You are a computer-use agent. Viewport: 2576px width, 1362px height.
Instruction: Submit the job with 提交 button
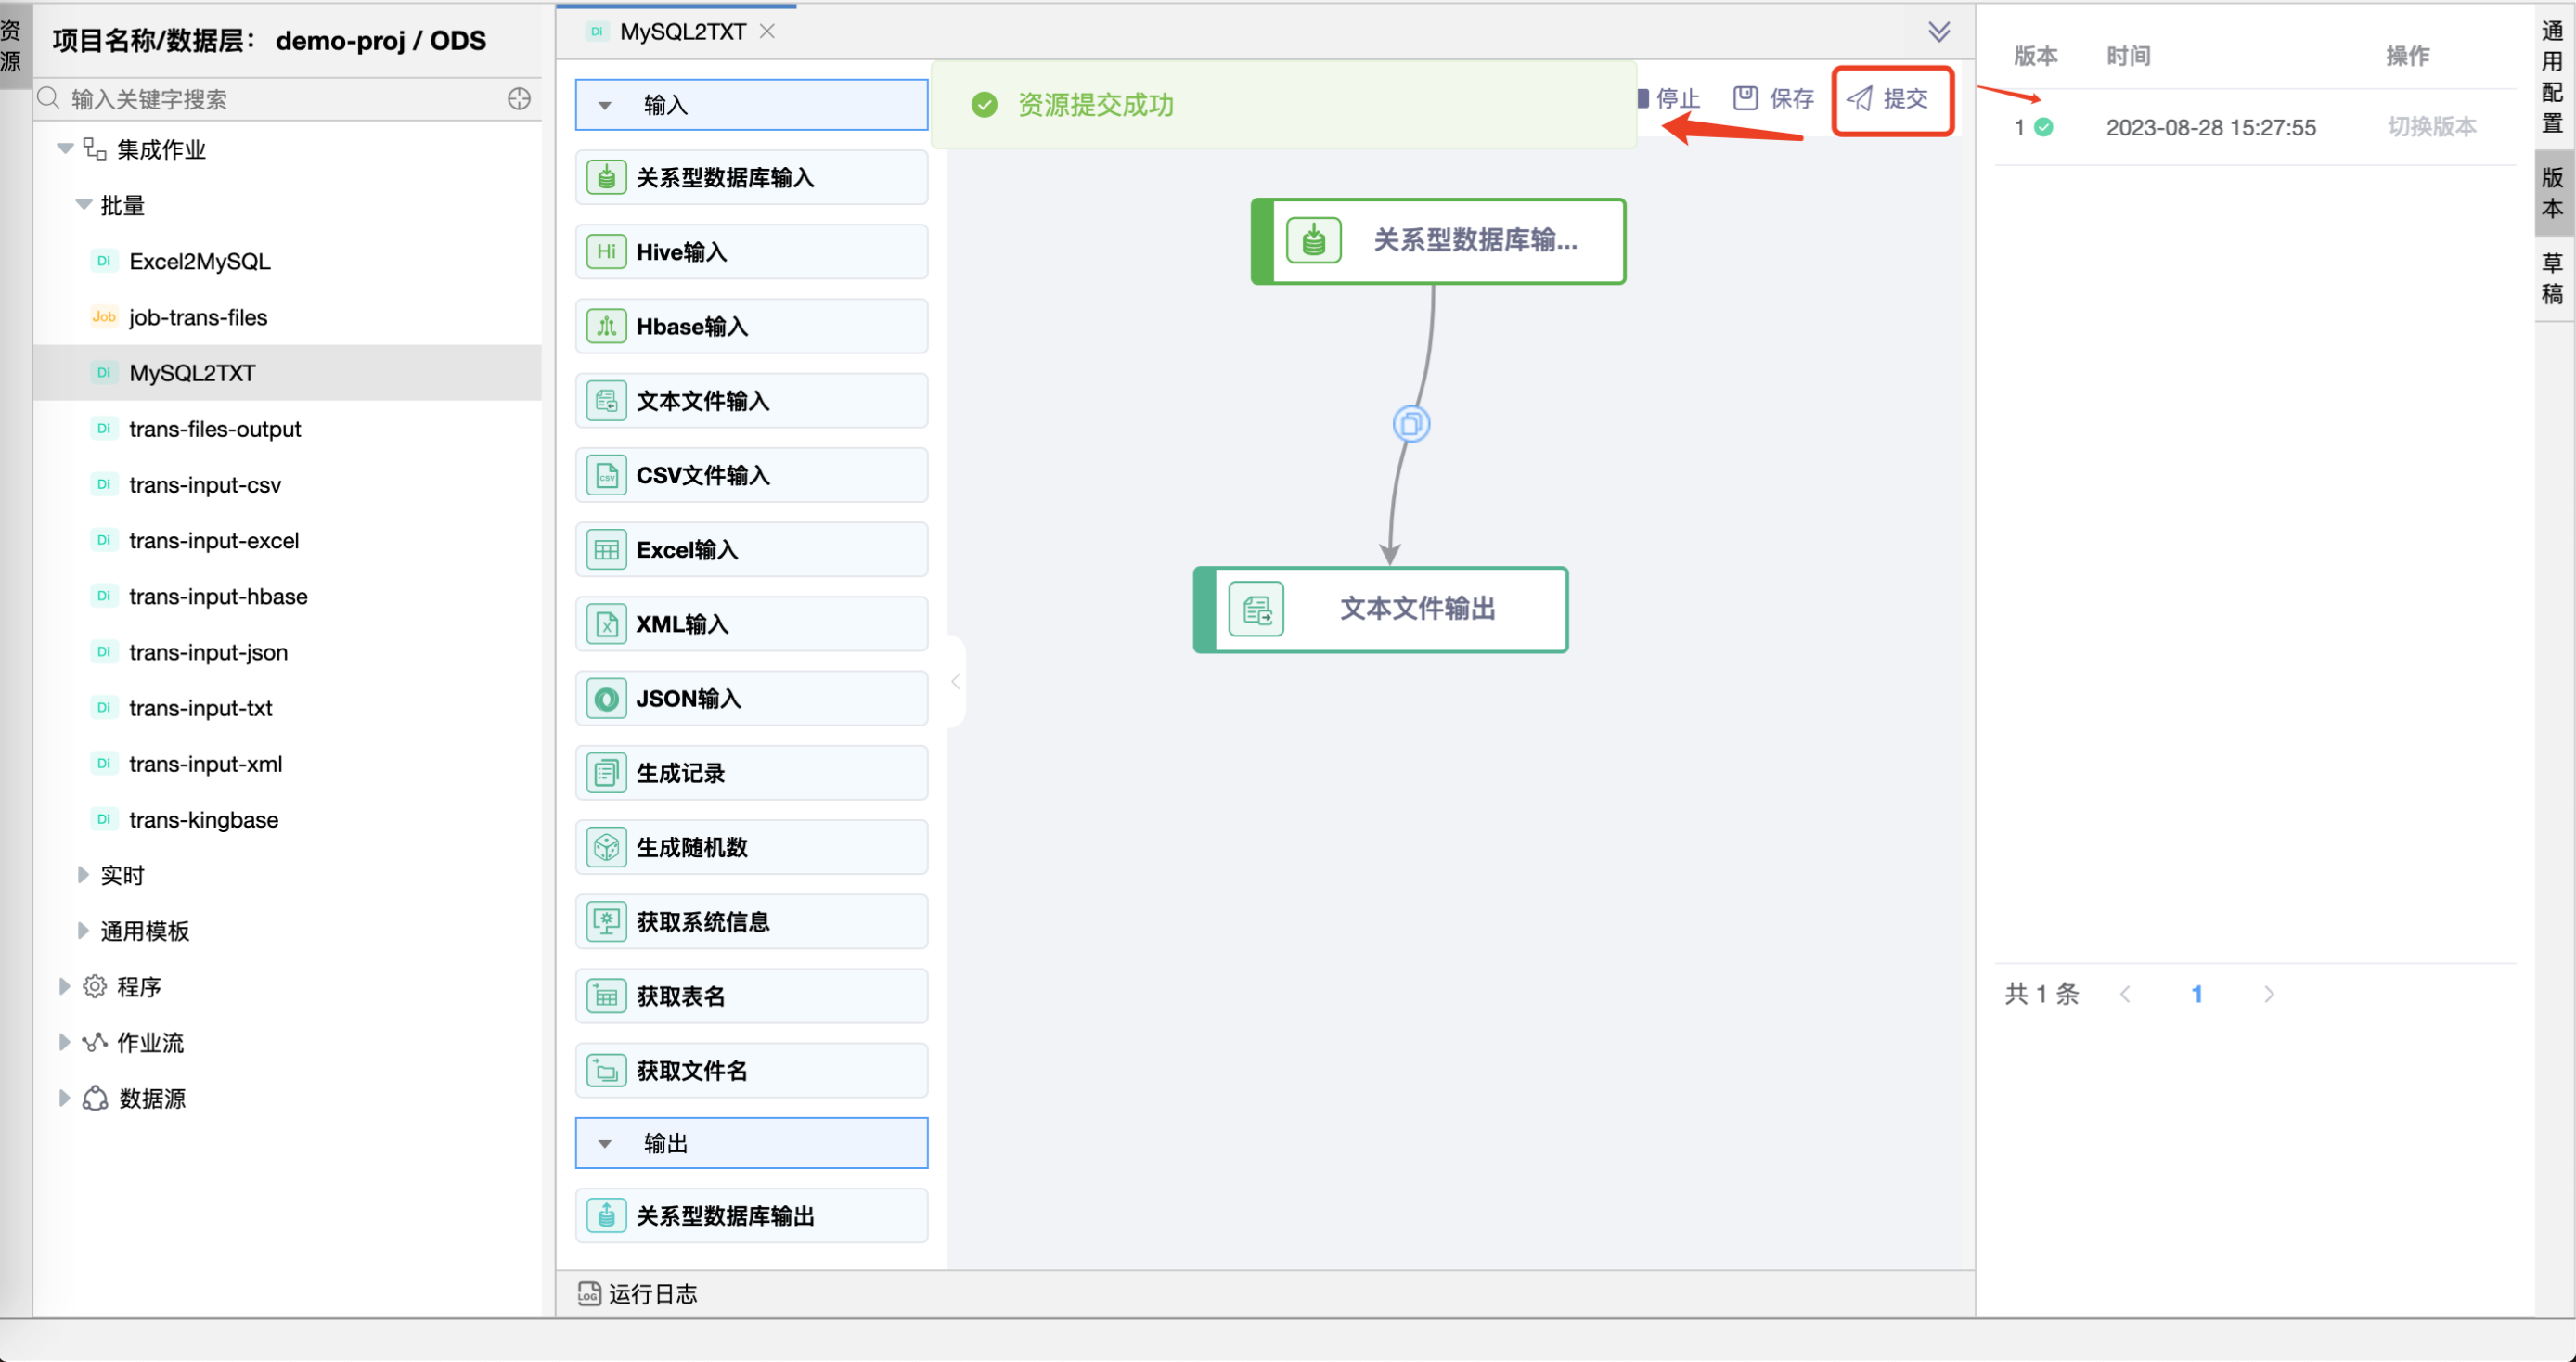point(1891,99)
